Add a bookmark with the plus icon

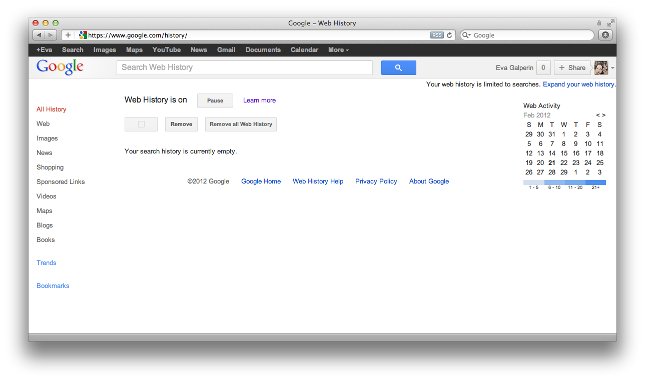tap(68, 35)
